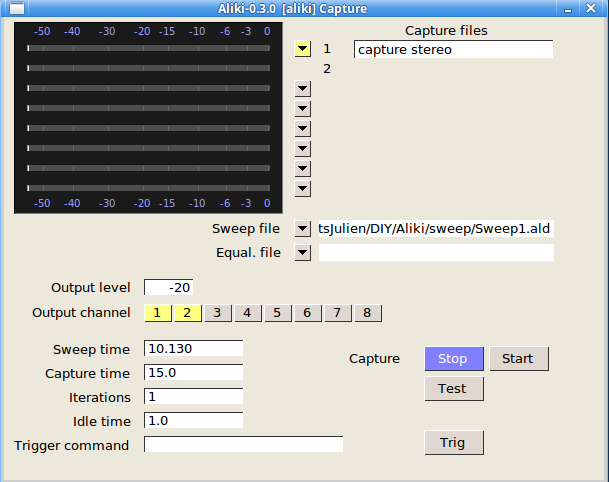Click the Trigger command field
Image resolution: width=609 pixels, height=482 pixels.
(x=244, y=444)
